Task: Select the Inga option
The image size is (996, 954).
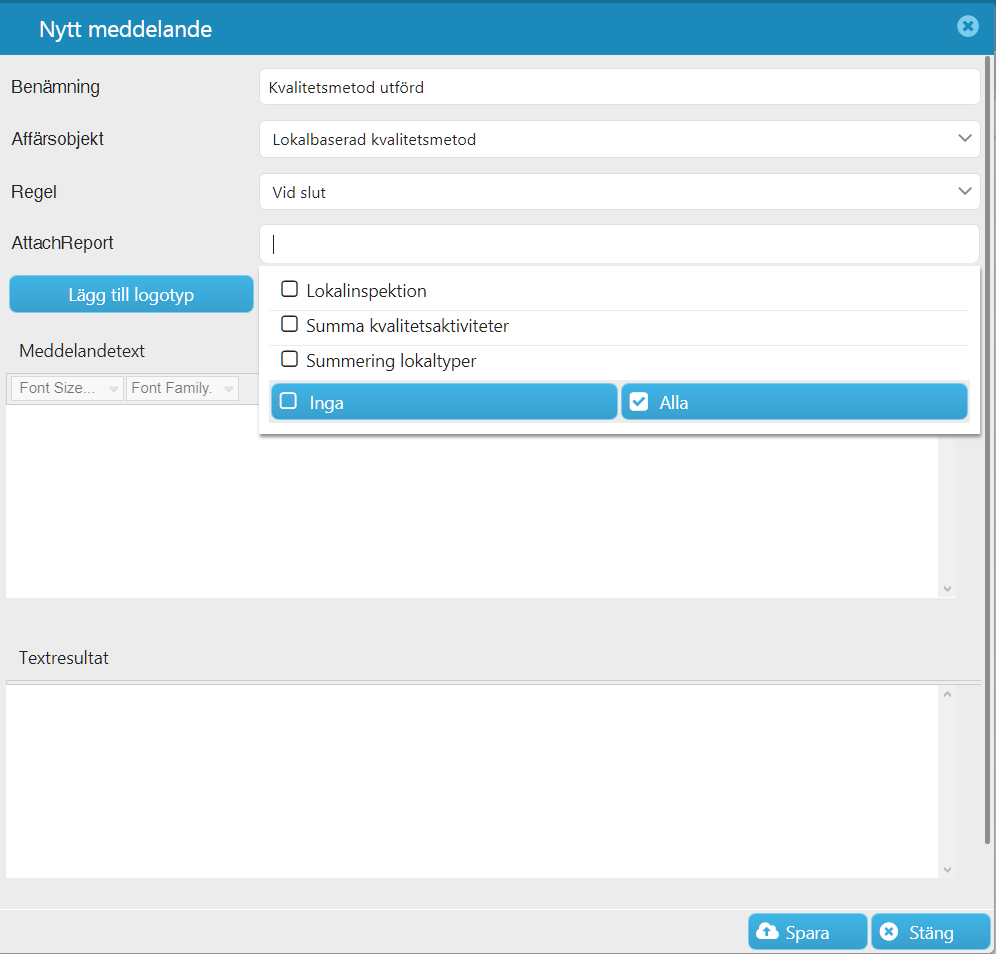Action: [444, 401]
